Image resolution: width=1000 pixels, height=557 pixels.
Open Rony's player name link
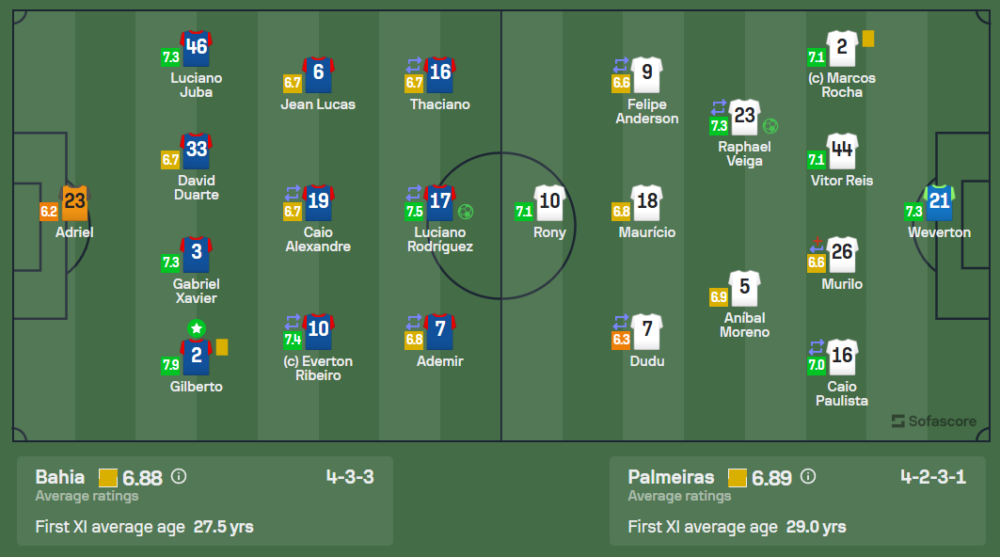click(549, 232)
